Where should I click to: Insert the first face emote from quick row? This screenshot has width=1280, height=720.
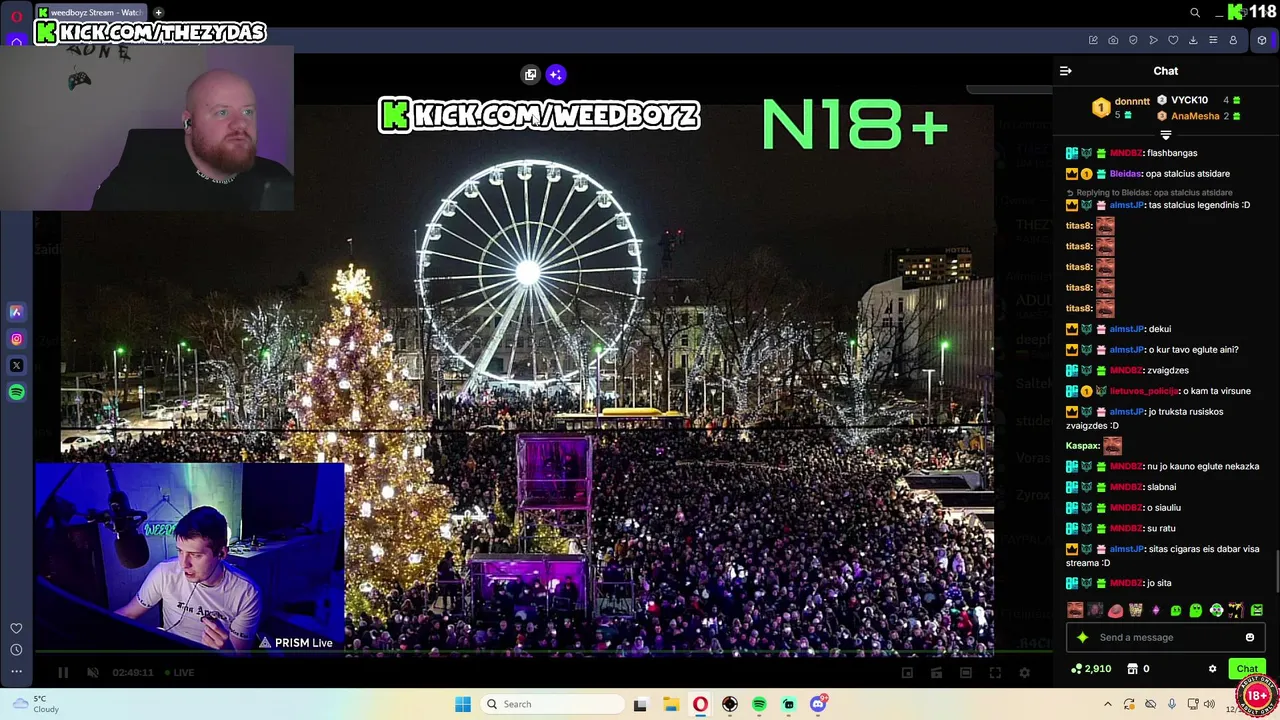click(1075, 610)
